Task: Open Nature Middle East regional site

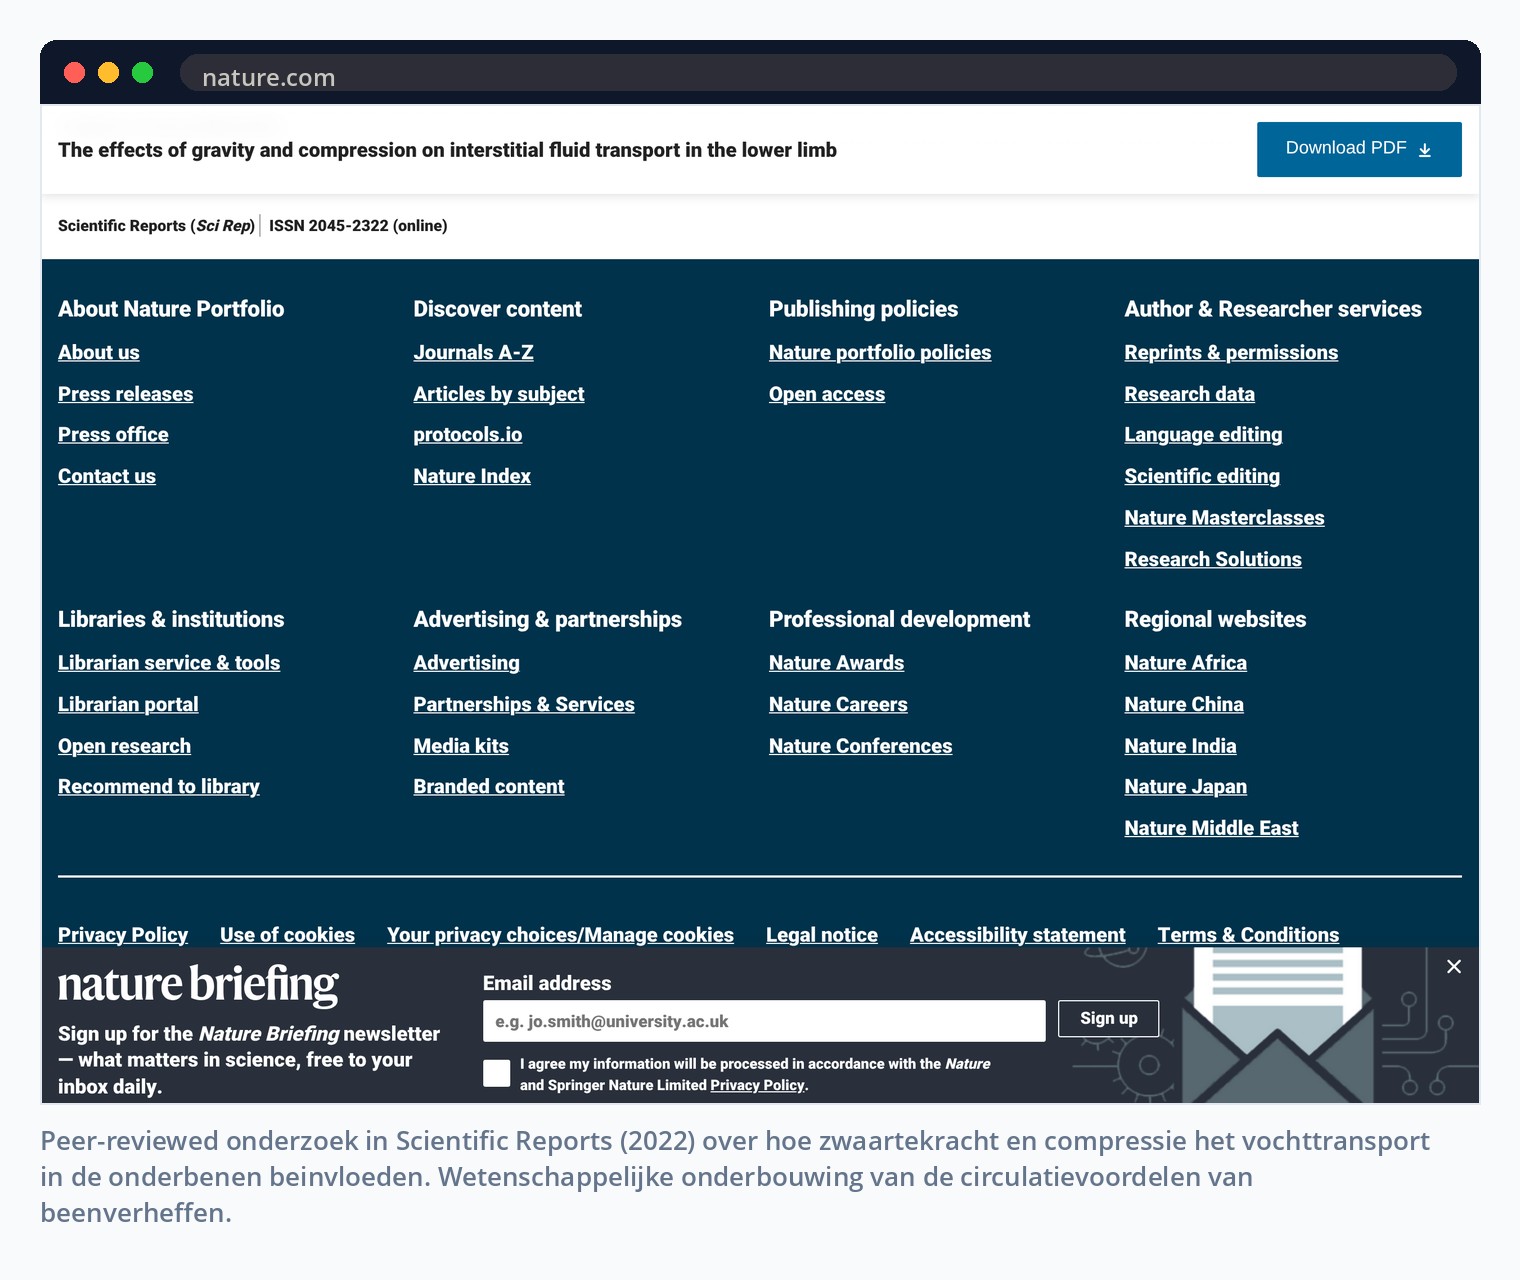Action: coord(1212,828)
